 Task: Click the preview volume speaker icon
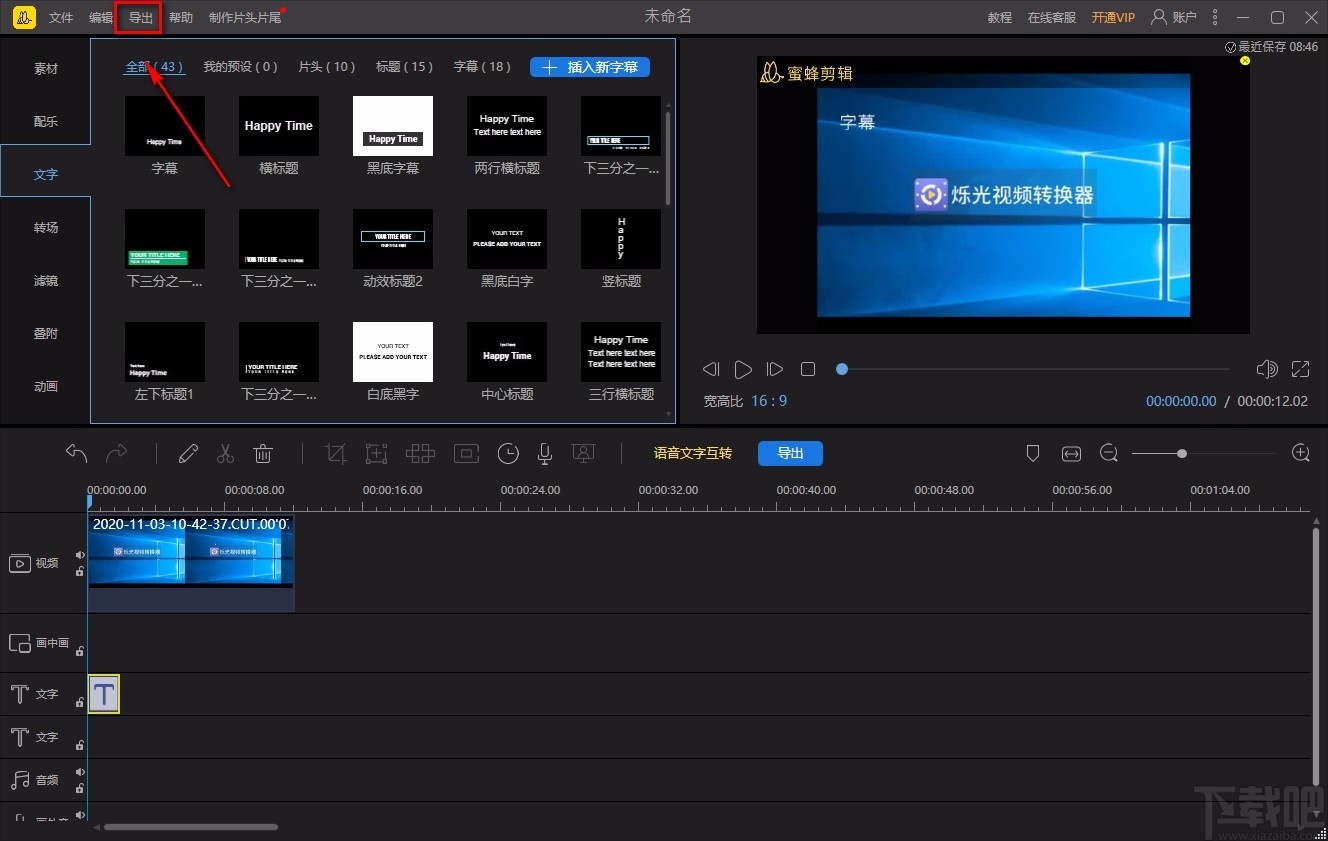point(1267,369)
